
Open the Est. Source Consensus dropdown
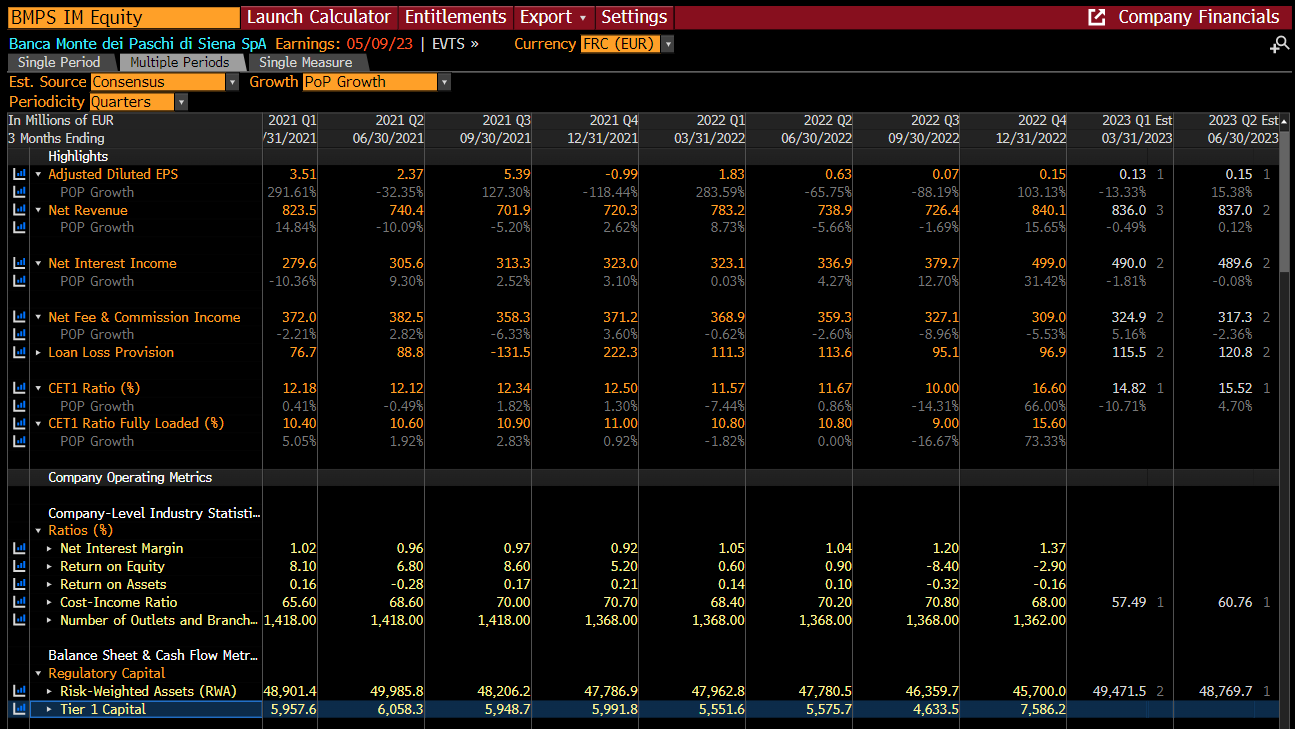click(x=165, y=82)
